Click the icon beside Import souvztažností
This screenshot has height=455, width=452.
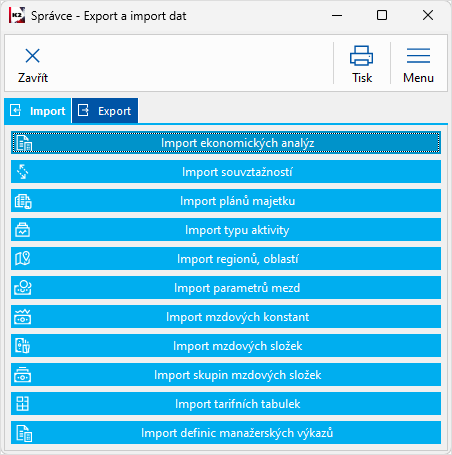[23, 172]
